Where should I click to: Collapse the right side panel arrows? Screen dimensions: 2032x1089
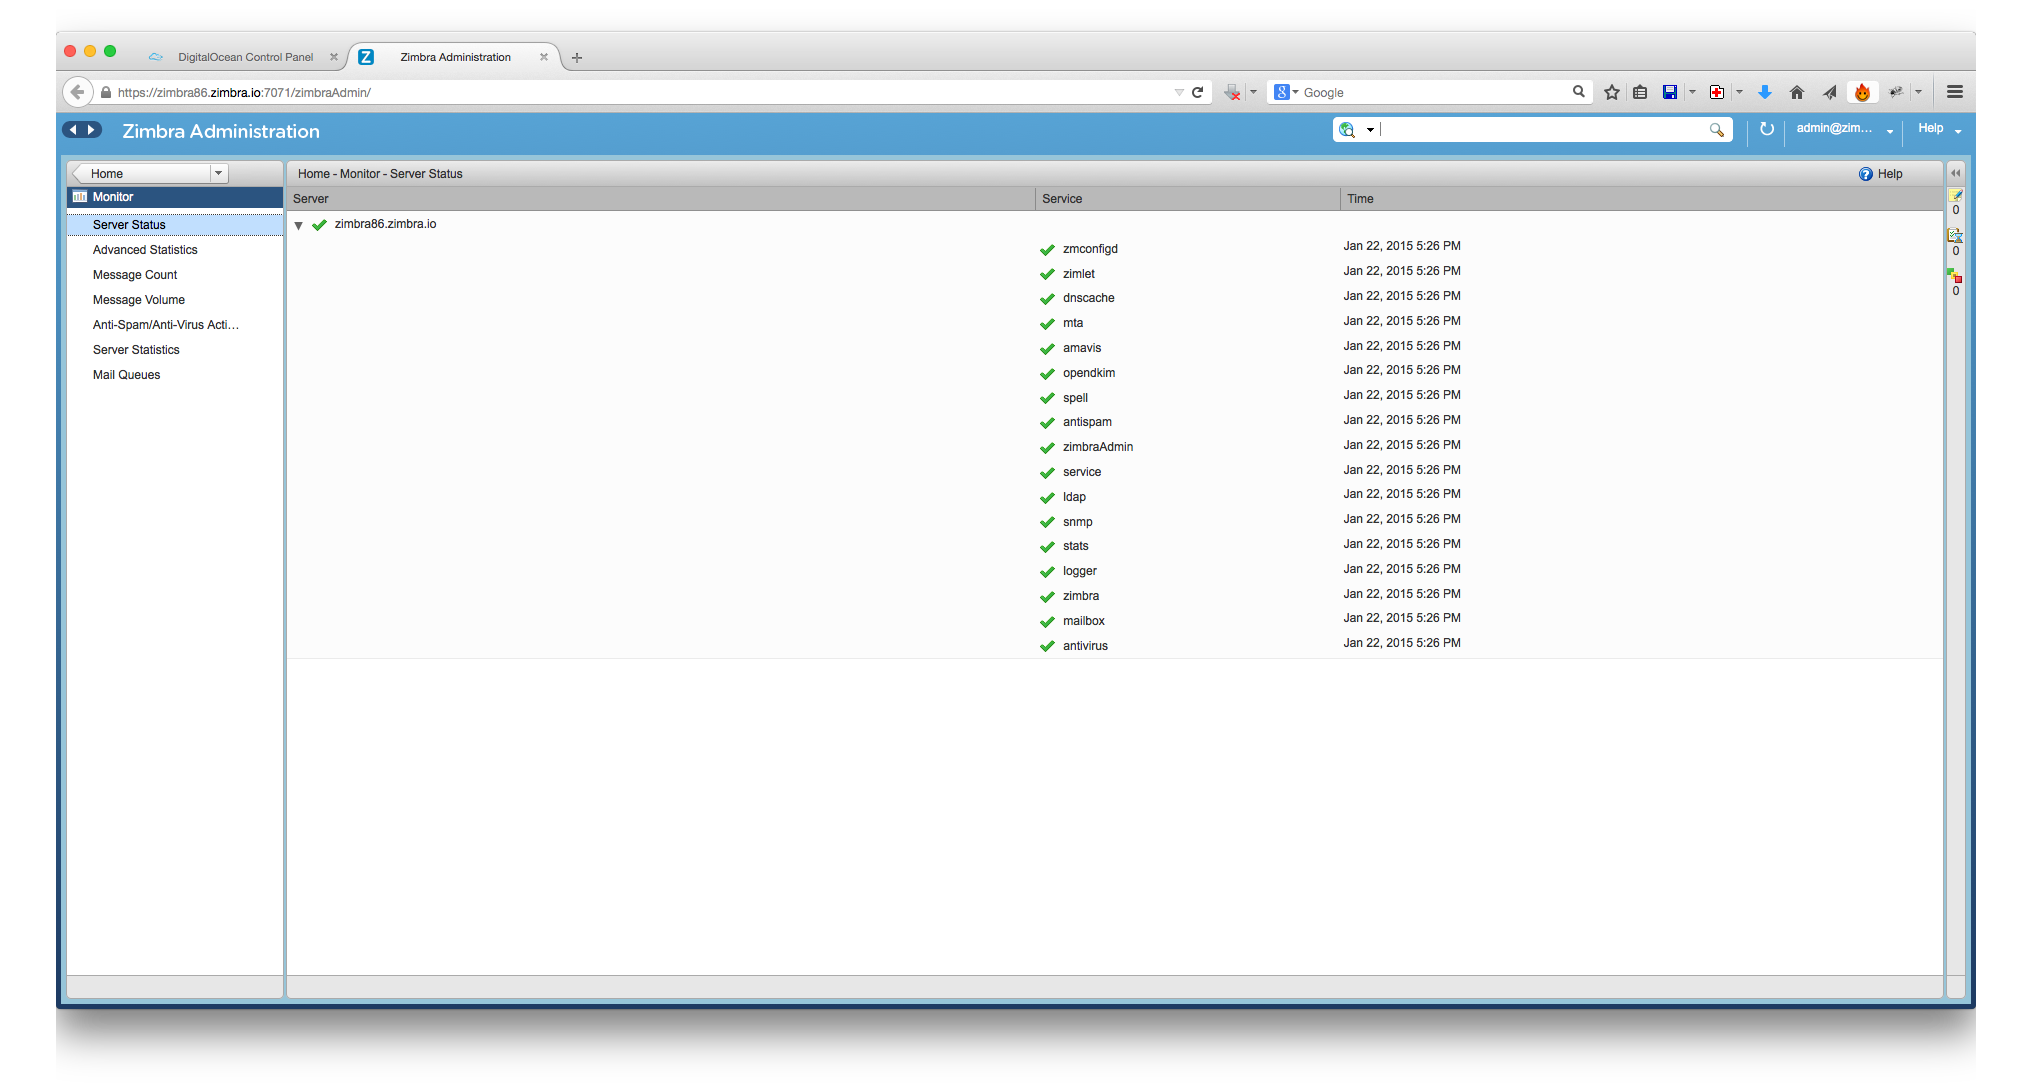click(1956, 173)
